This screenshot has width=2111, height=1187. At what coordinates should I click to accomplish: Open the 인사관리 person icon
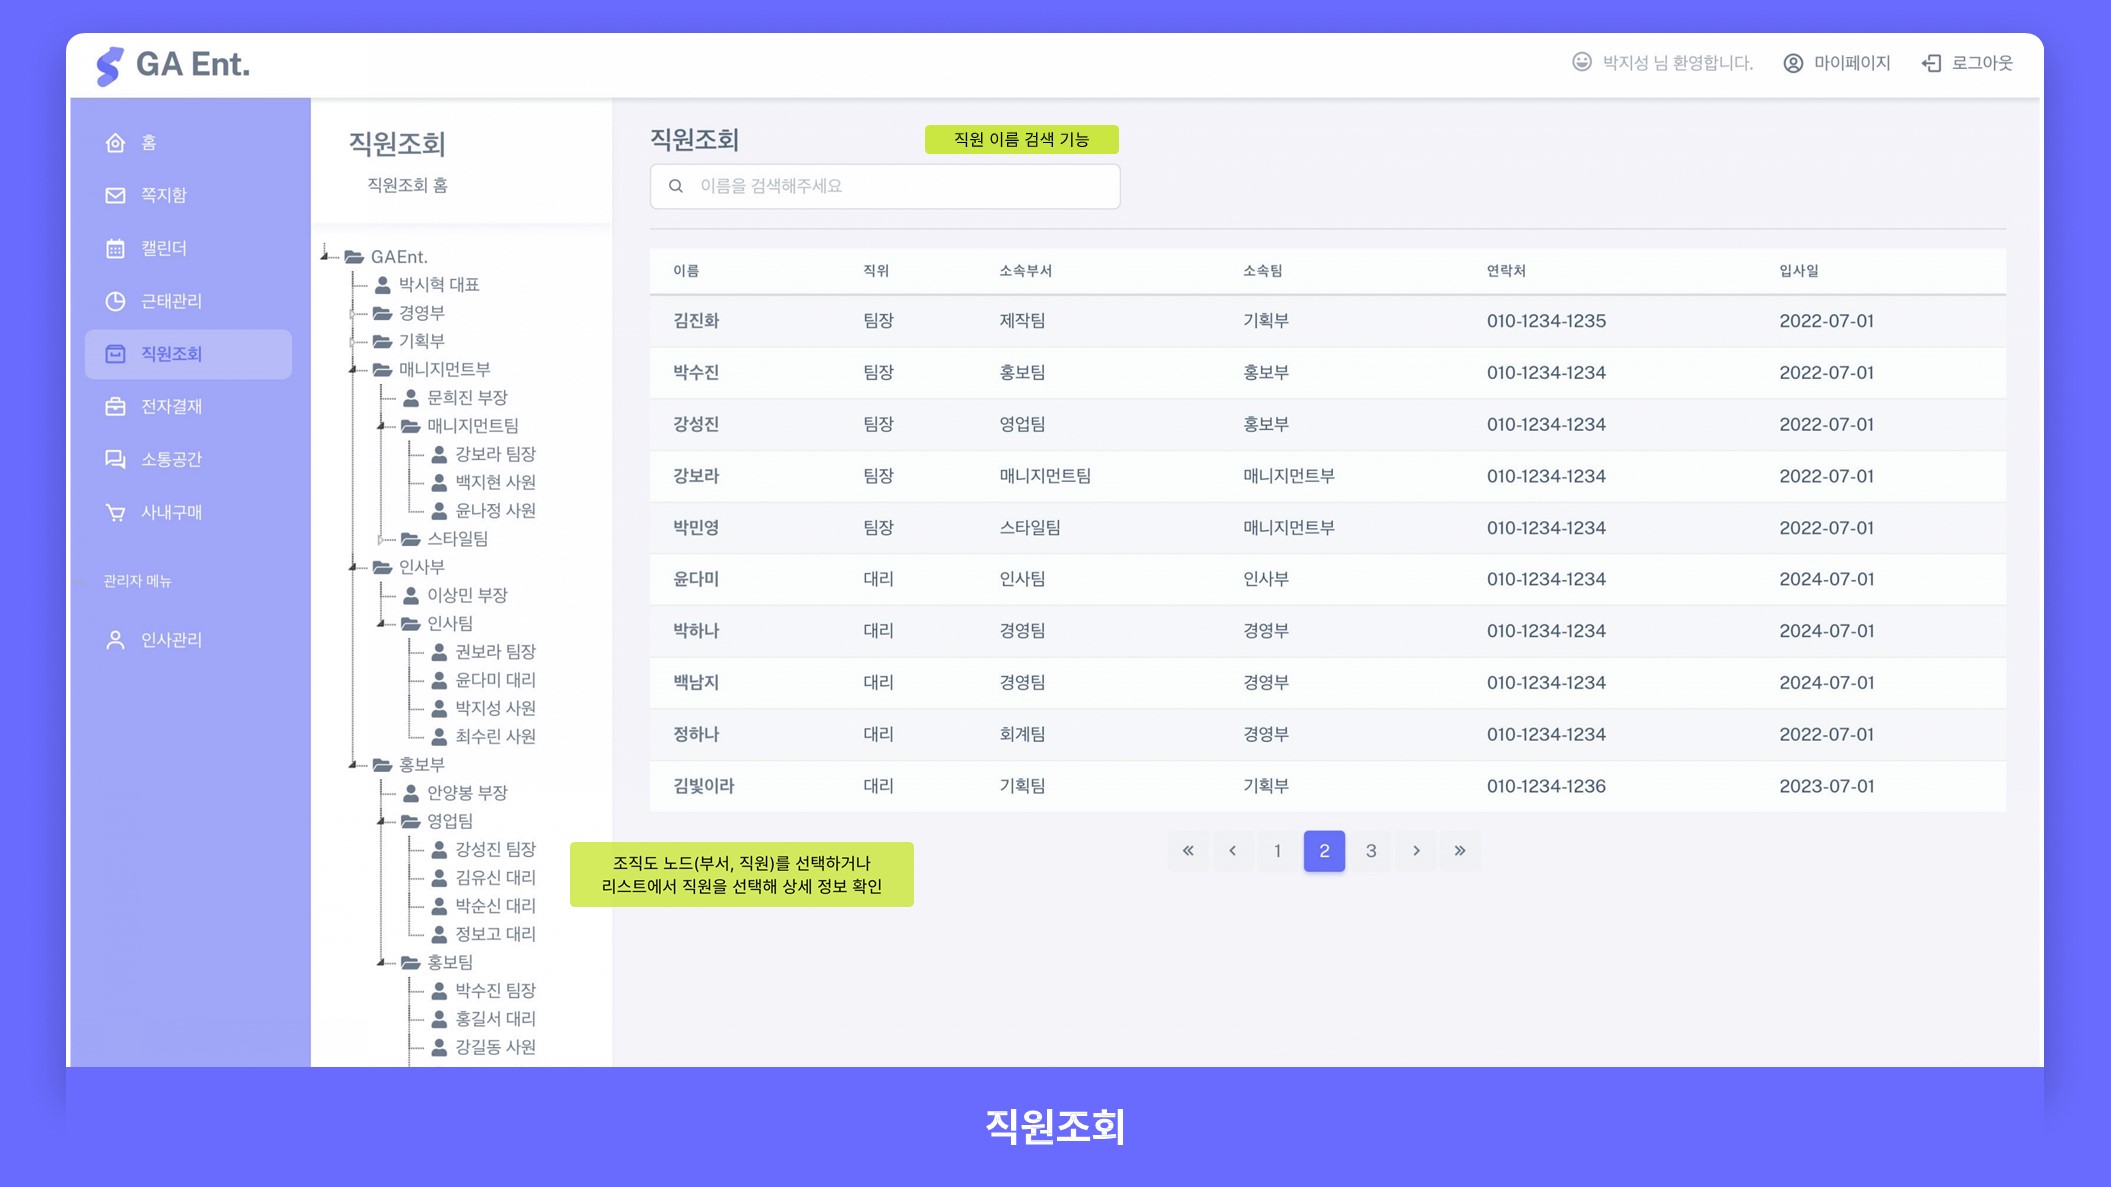(115, 640)
